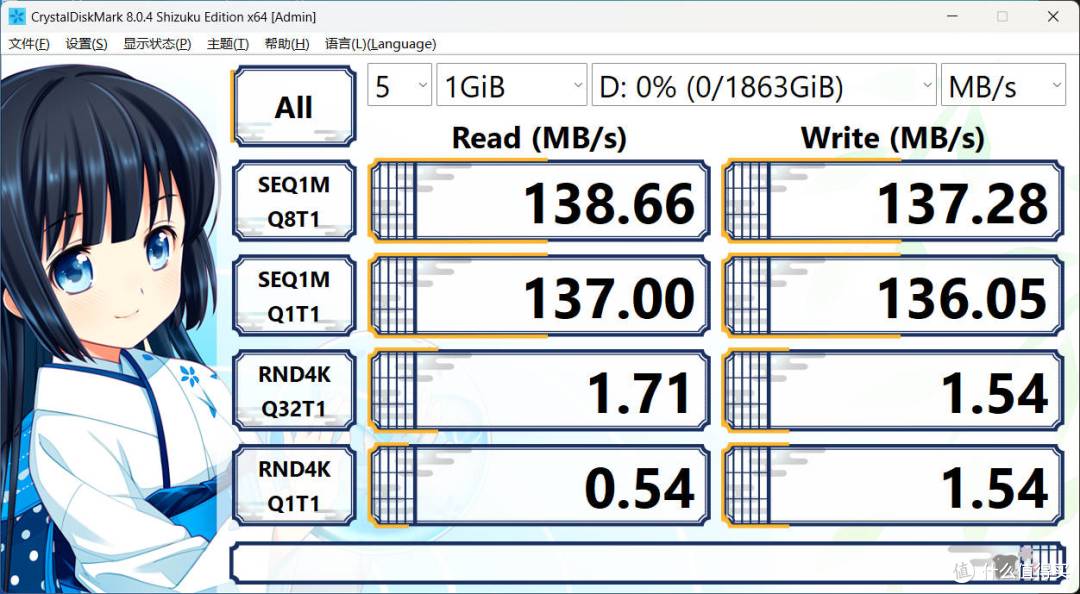1080x594 pixels.
Task: Open the test count dropdown showing 5
Action: coord(399,85)
